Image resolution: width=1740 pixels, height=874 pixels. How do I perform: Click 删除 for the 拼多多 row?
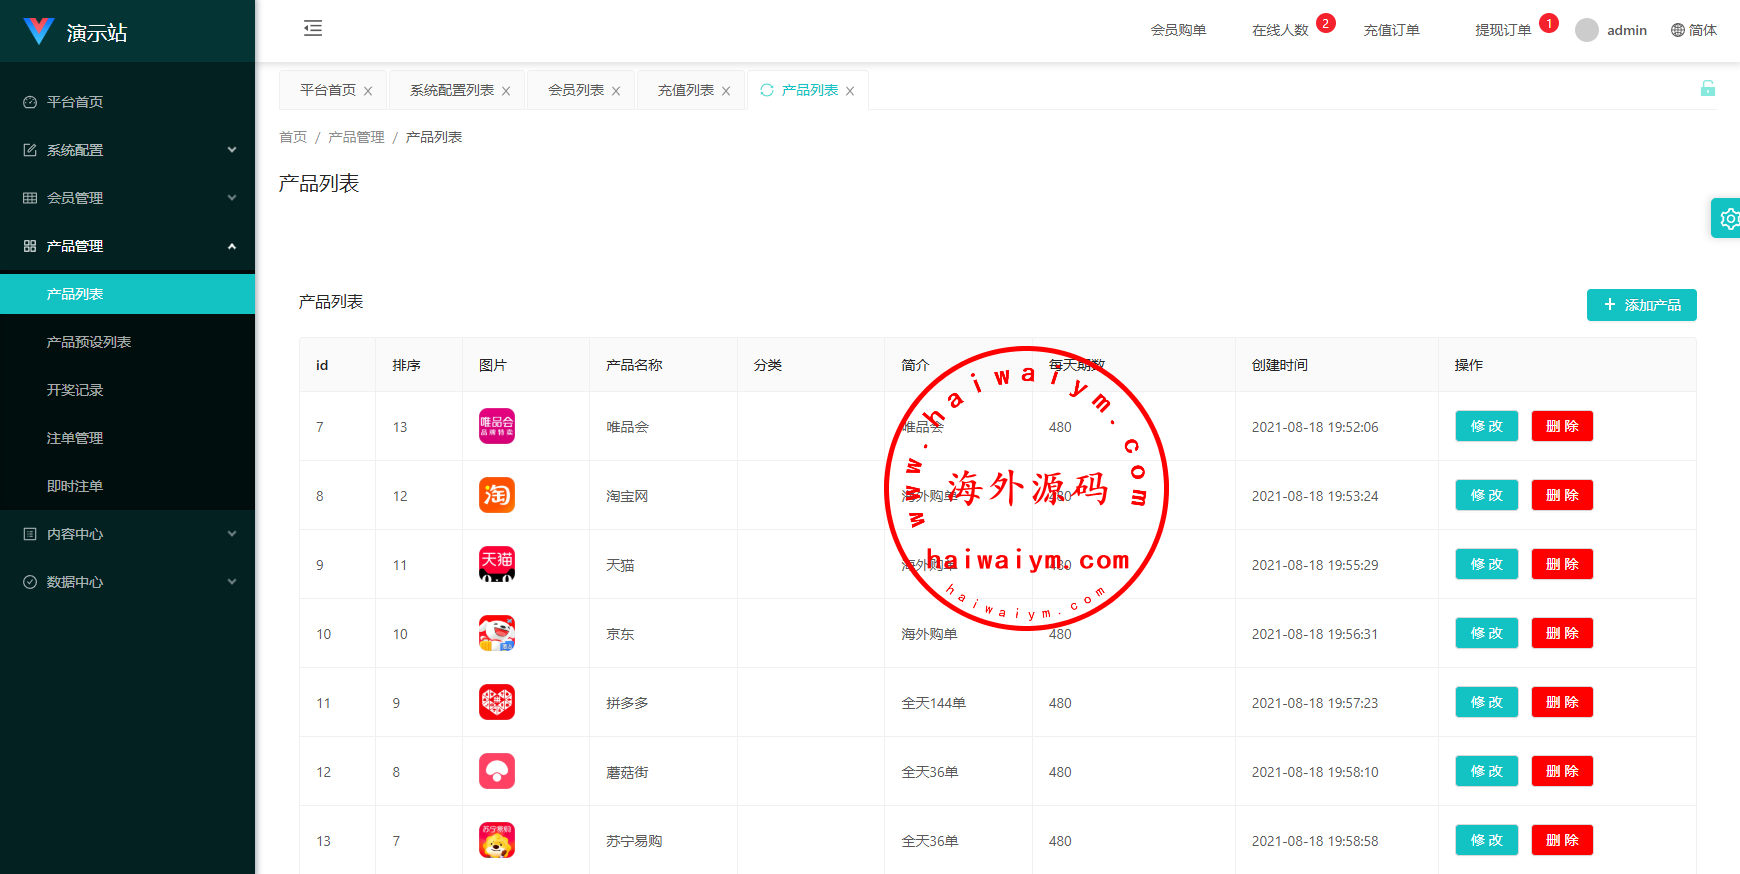tap(1562, 702)
